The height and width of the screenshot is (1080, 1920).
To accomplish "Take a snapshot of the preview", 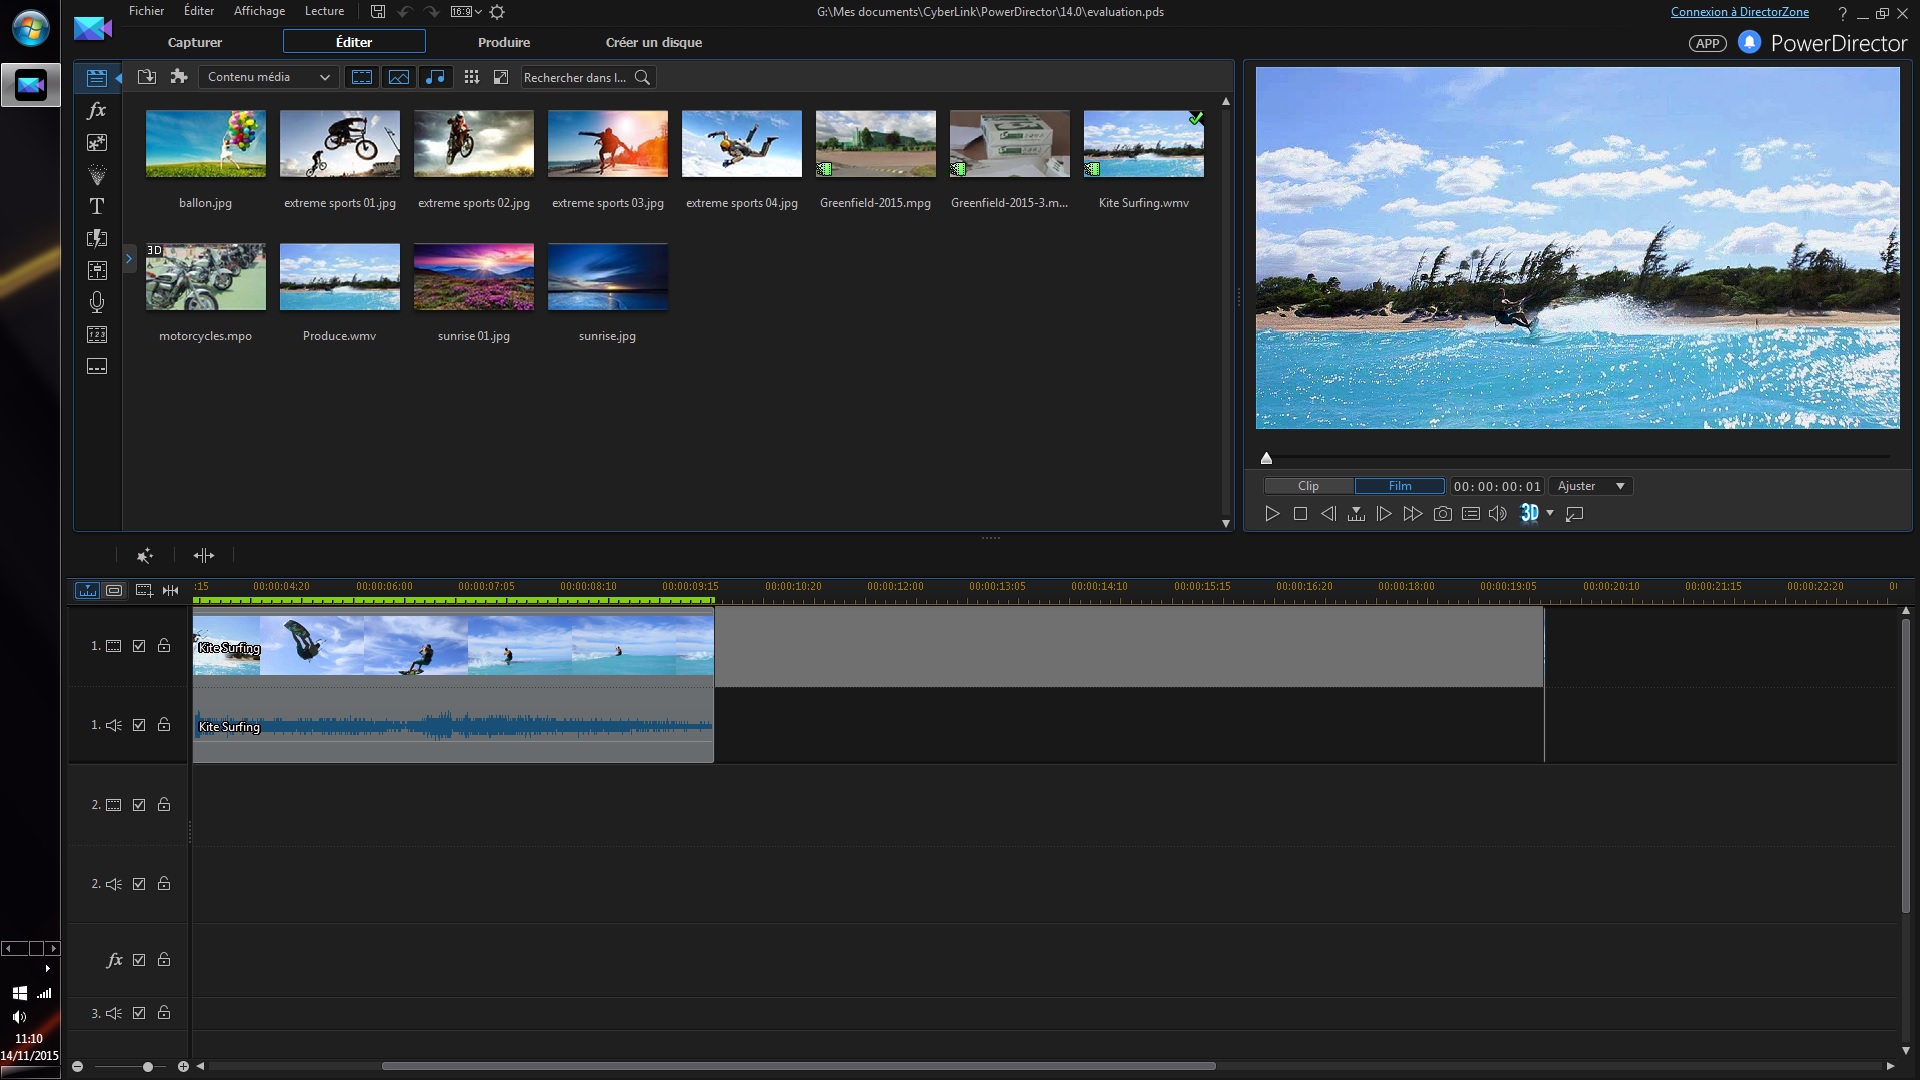I will click(1442, 514).
